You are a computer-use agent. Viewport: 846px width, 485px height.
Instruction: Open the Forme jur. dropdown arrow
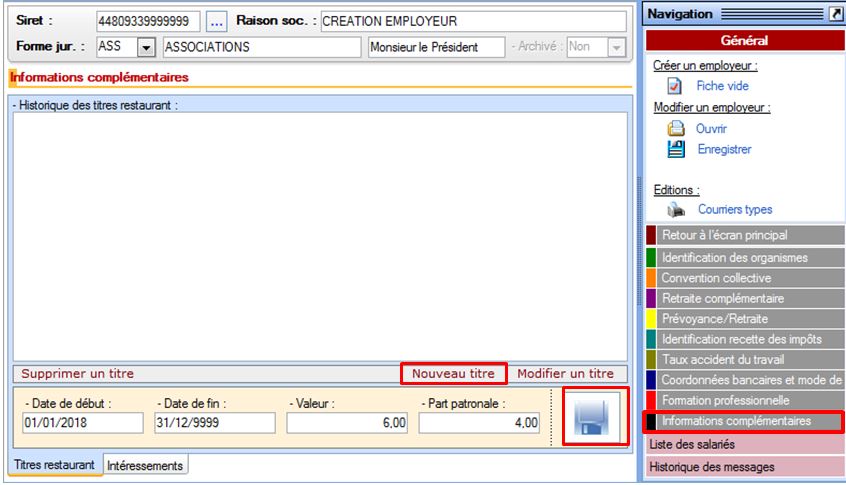(146, 47)
